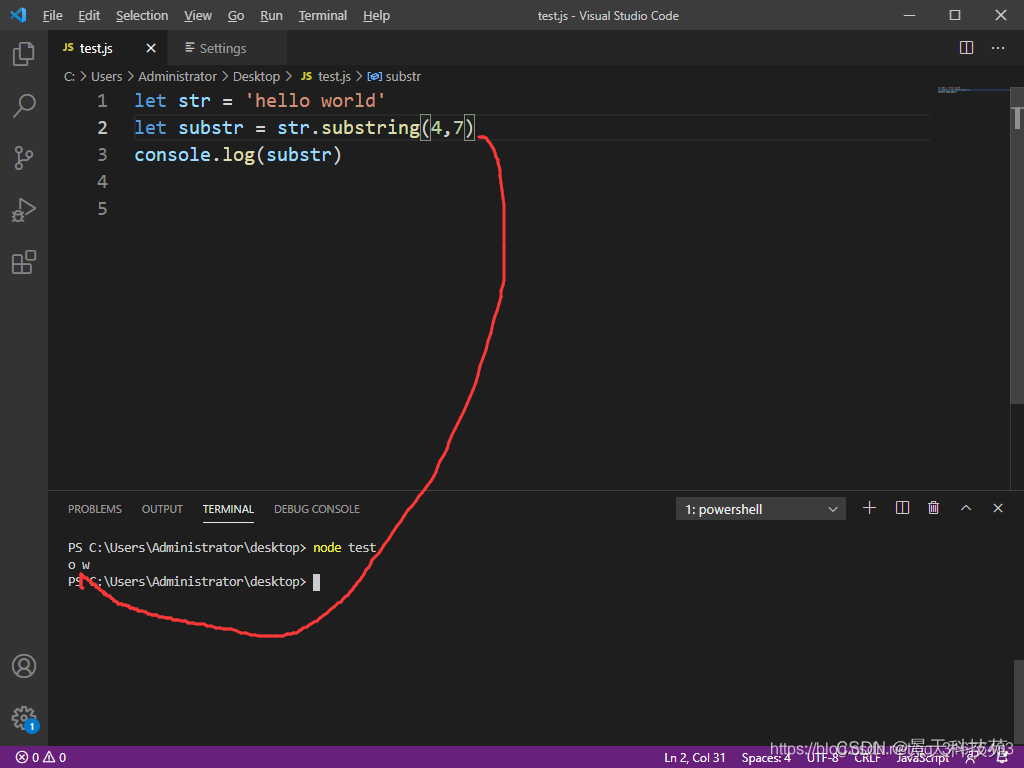Split the editor to the right
Image resolution: width=1024 pixels, height=768 pixels.
point(966,48)
